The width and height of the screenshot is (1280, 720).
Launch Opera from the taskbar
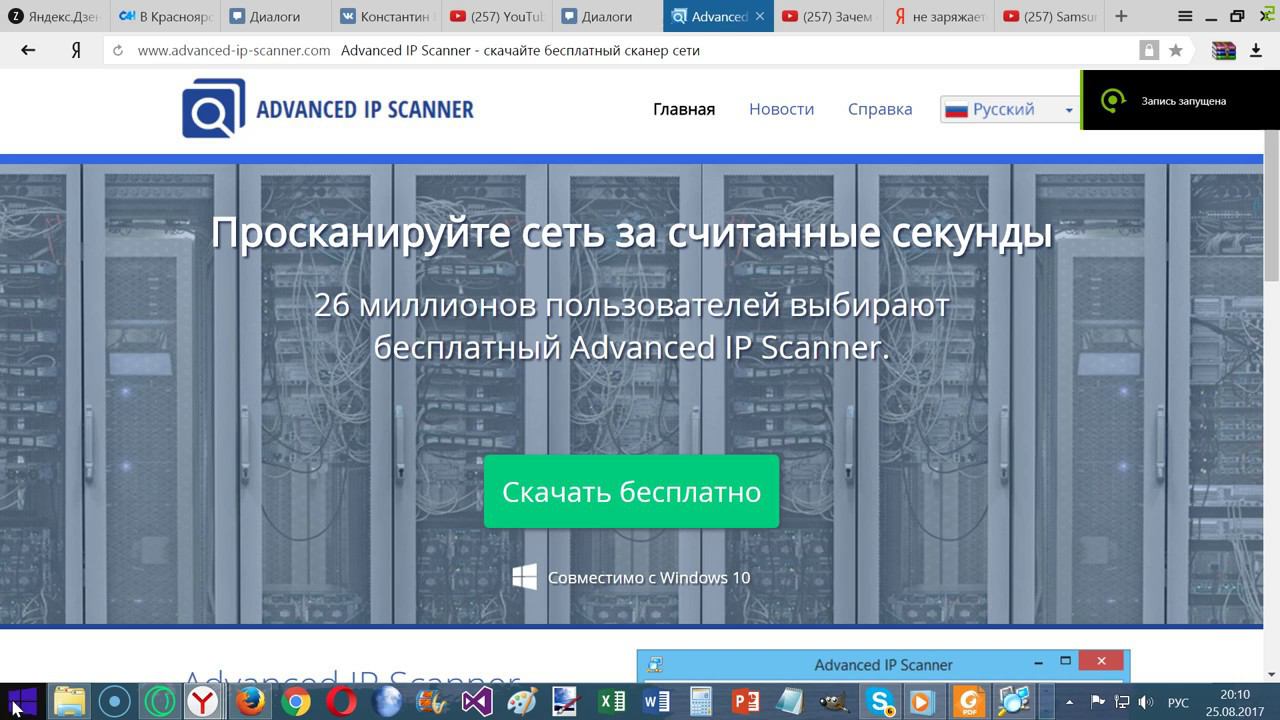point(341,701)
